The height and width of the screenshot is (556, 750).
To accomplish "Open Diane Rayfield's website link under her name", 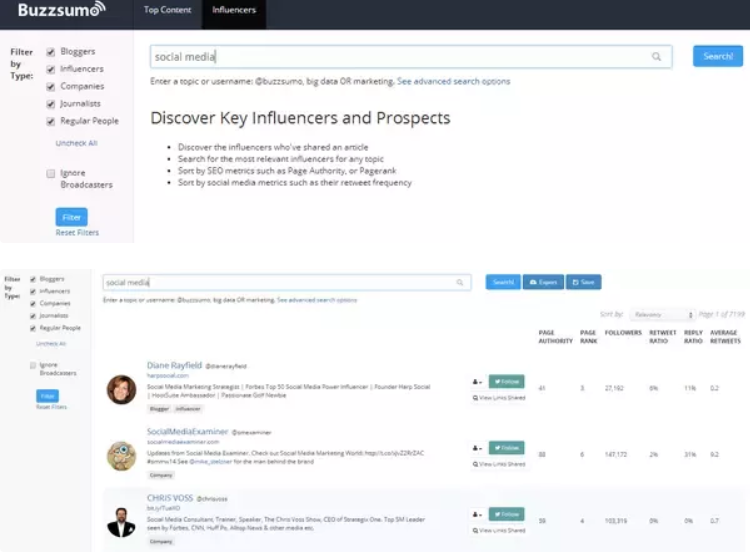I will 167,376.
